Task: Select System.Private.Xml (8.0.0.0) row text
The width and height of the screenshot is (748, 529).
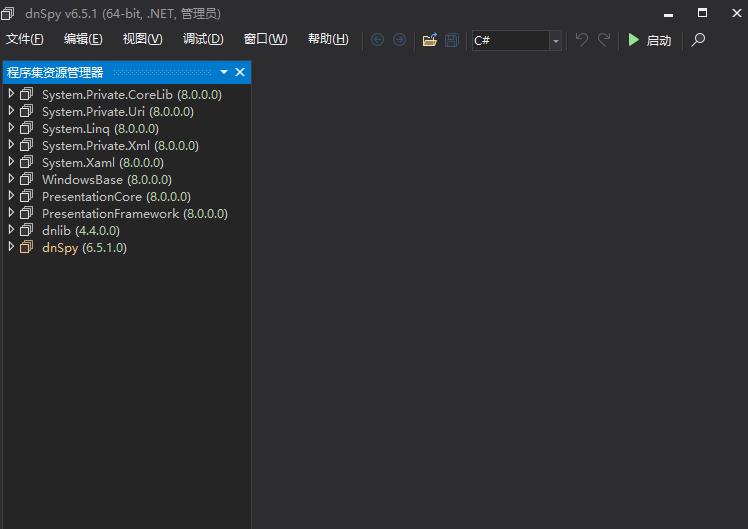Action: point(120,145)
